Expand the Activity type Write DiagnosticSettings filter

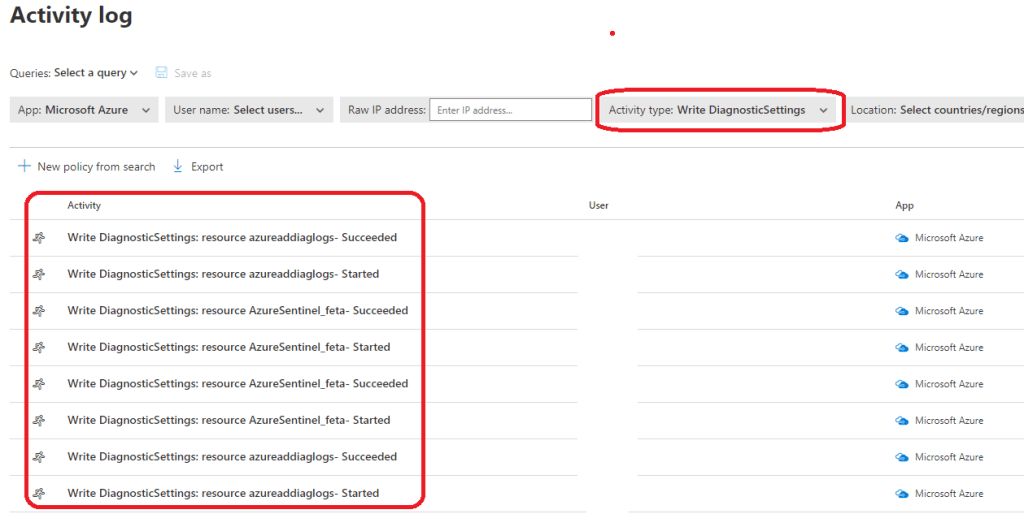coord(719,110)
